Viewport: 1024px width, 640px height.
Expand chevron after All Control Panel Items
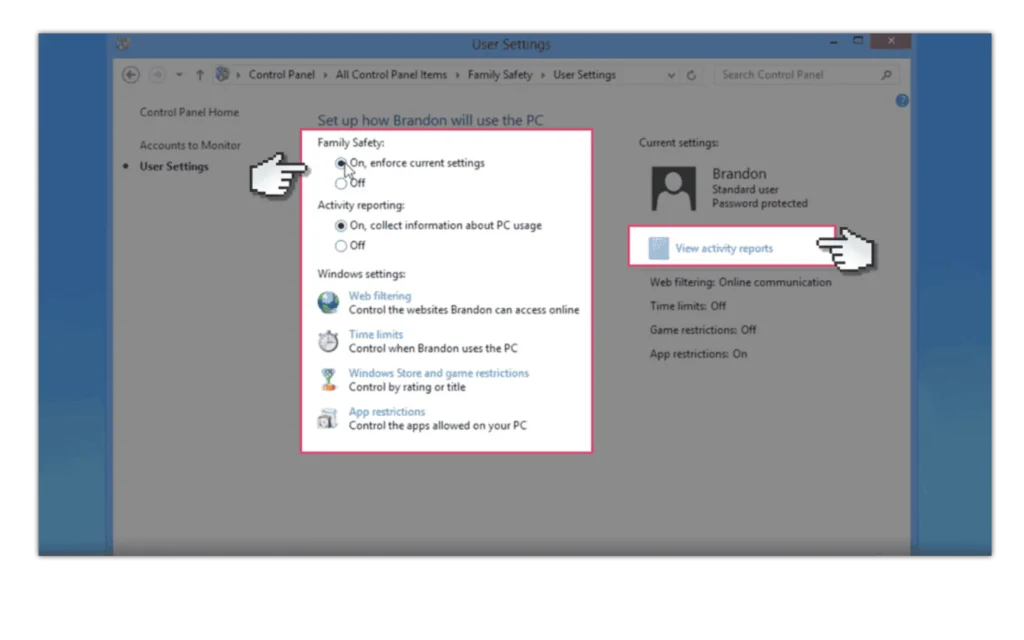pos(457,75)
